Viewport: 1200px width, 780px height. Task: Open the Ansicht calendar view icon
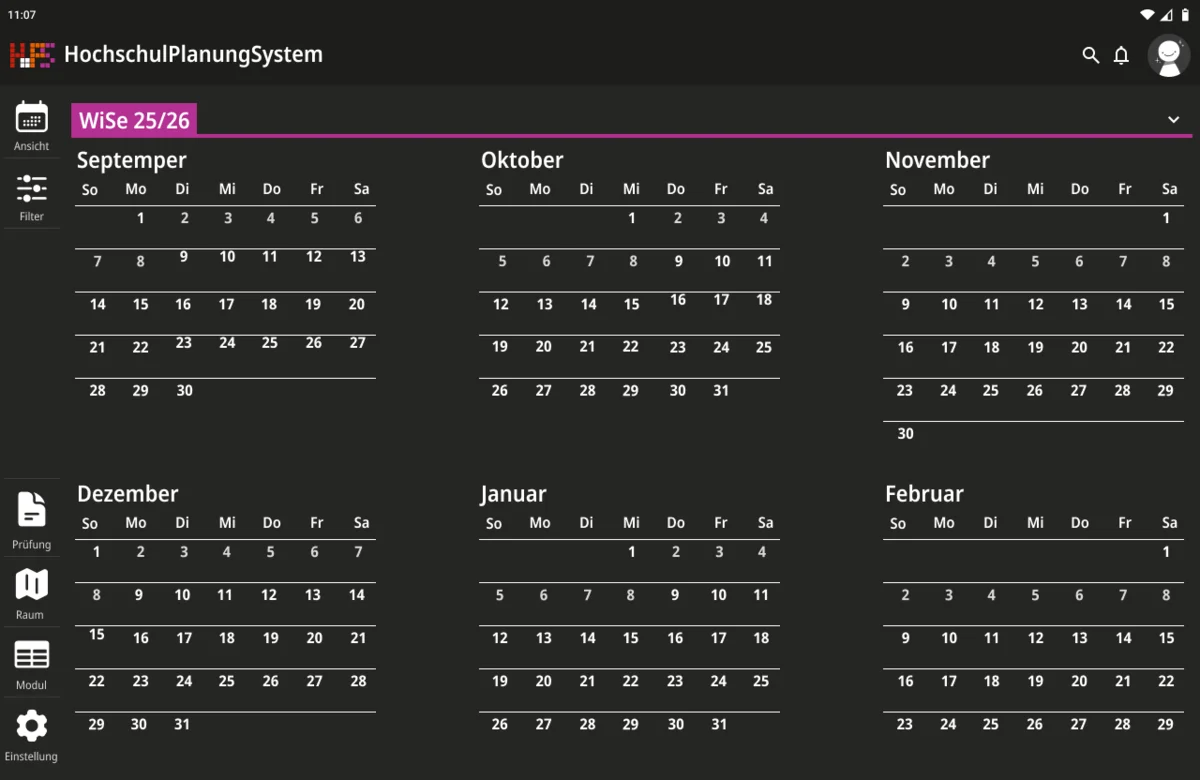(32, 118)
